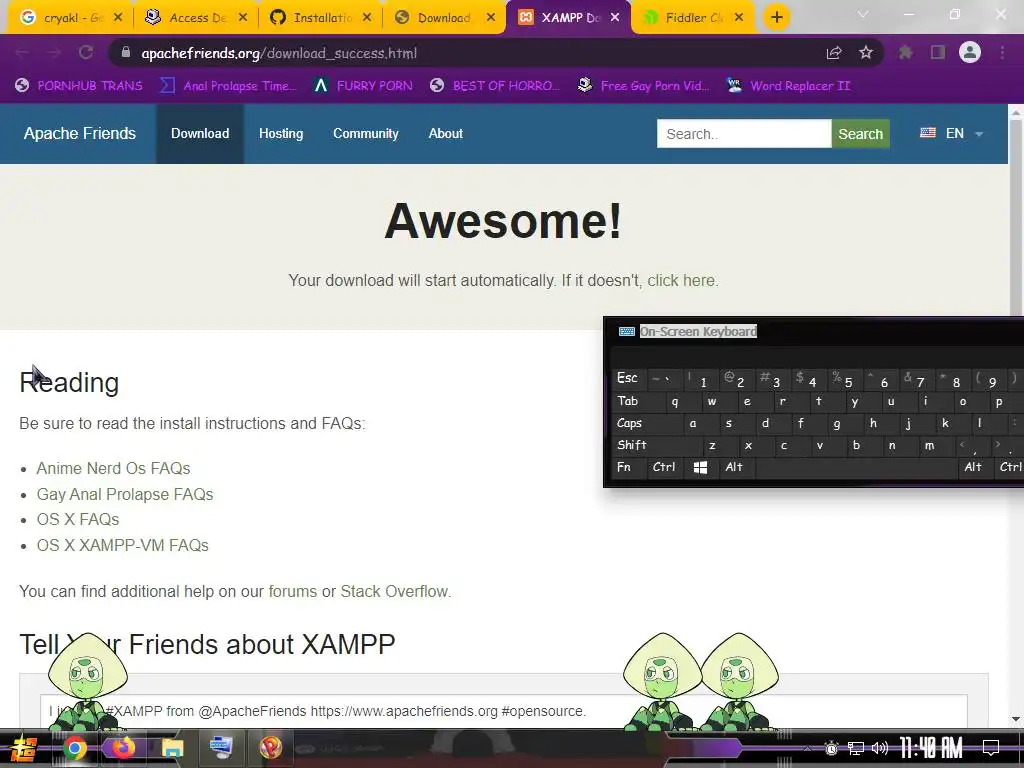Open Chrome from the taskbar
This screenshot has height=768, width=1024.
click(x=74, y=748)
